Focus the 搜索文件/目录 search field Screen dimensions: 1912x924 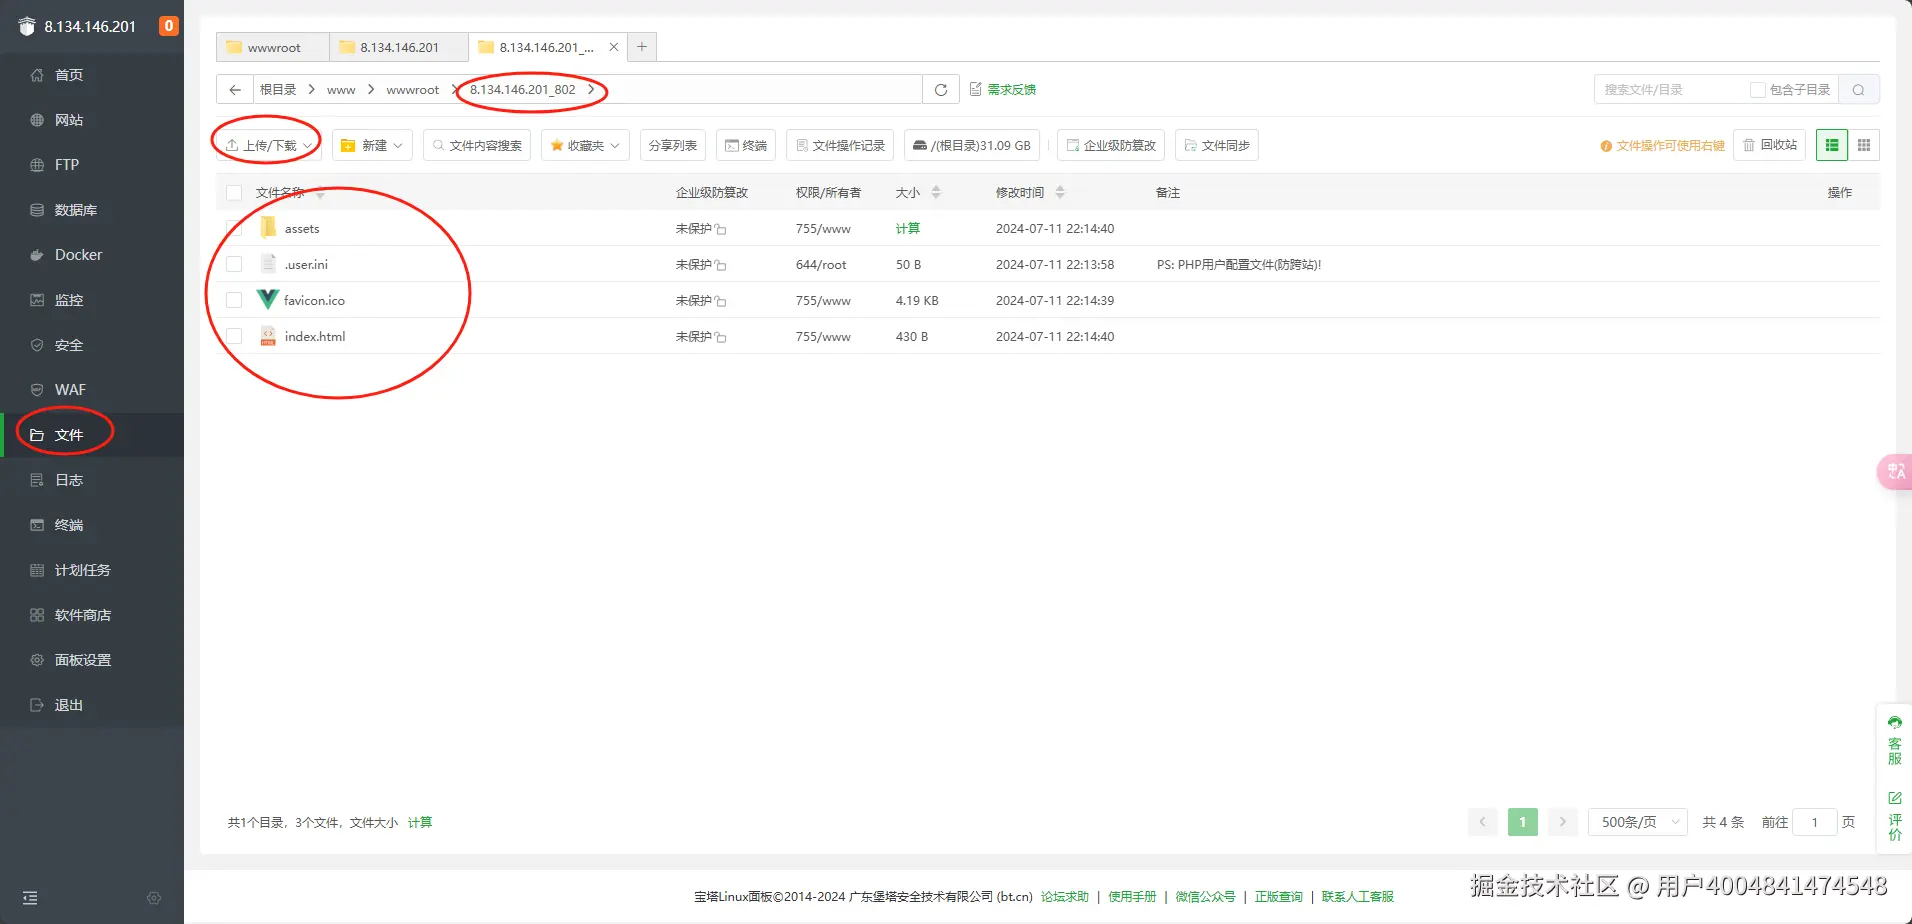(x=1670, y=90)
